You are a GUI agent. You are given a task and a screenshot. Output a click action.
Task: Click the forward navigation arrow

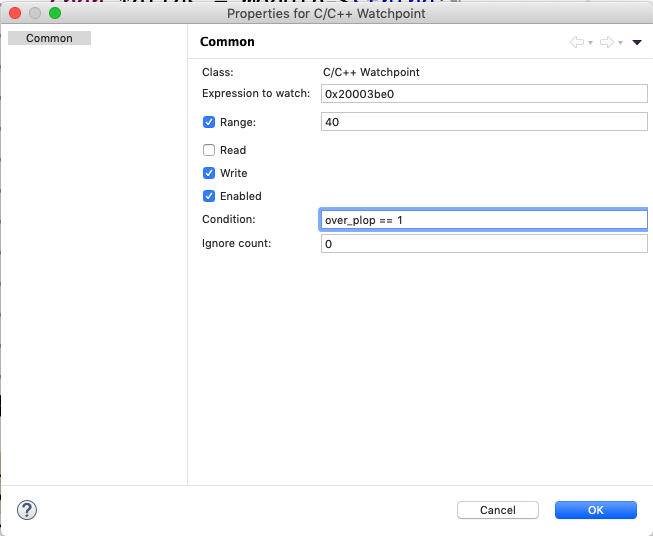point(606,42)
